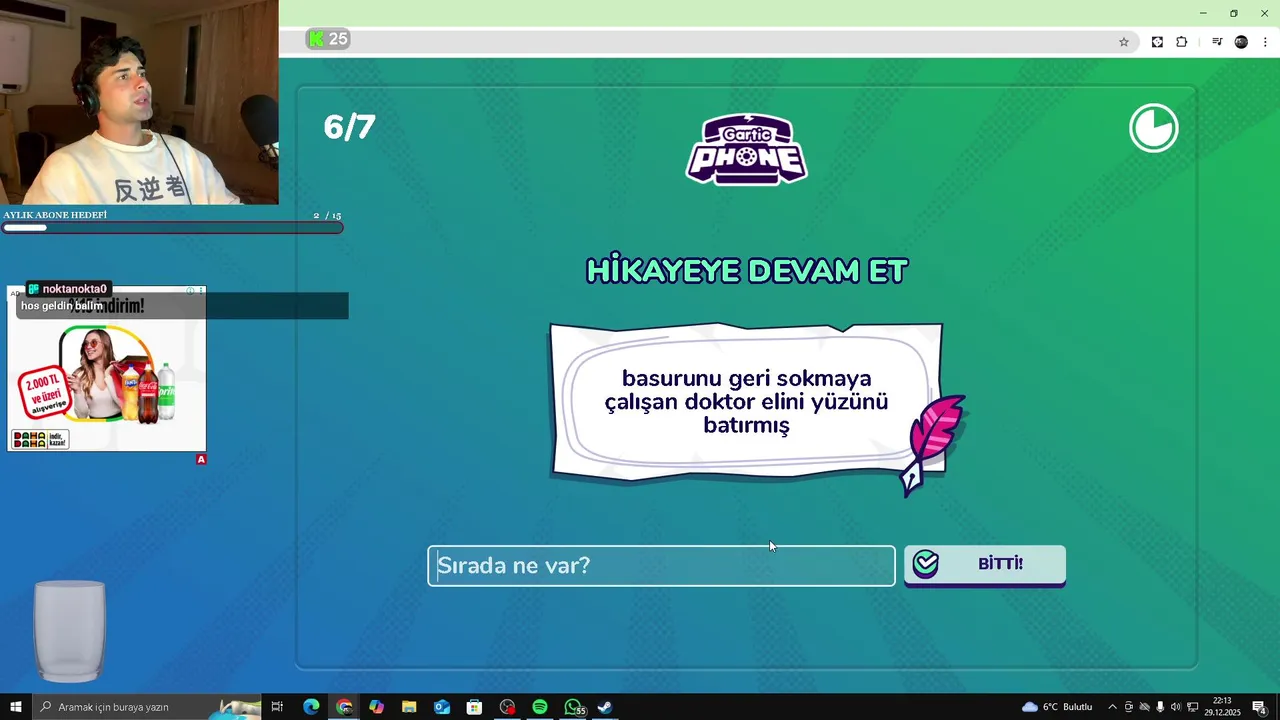
Task: Open the notification center with 4 alerts
Action: coord(1259,707)
